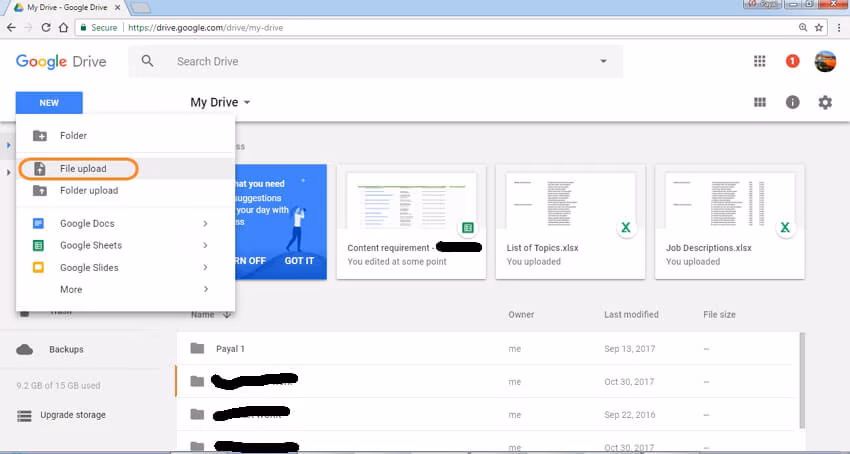Open the settings gear icon
Screen dimensions: 850x454
coord(825,102)
